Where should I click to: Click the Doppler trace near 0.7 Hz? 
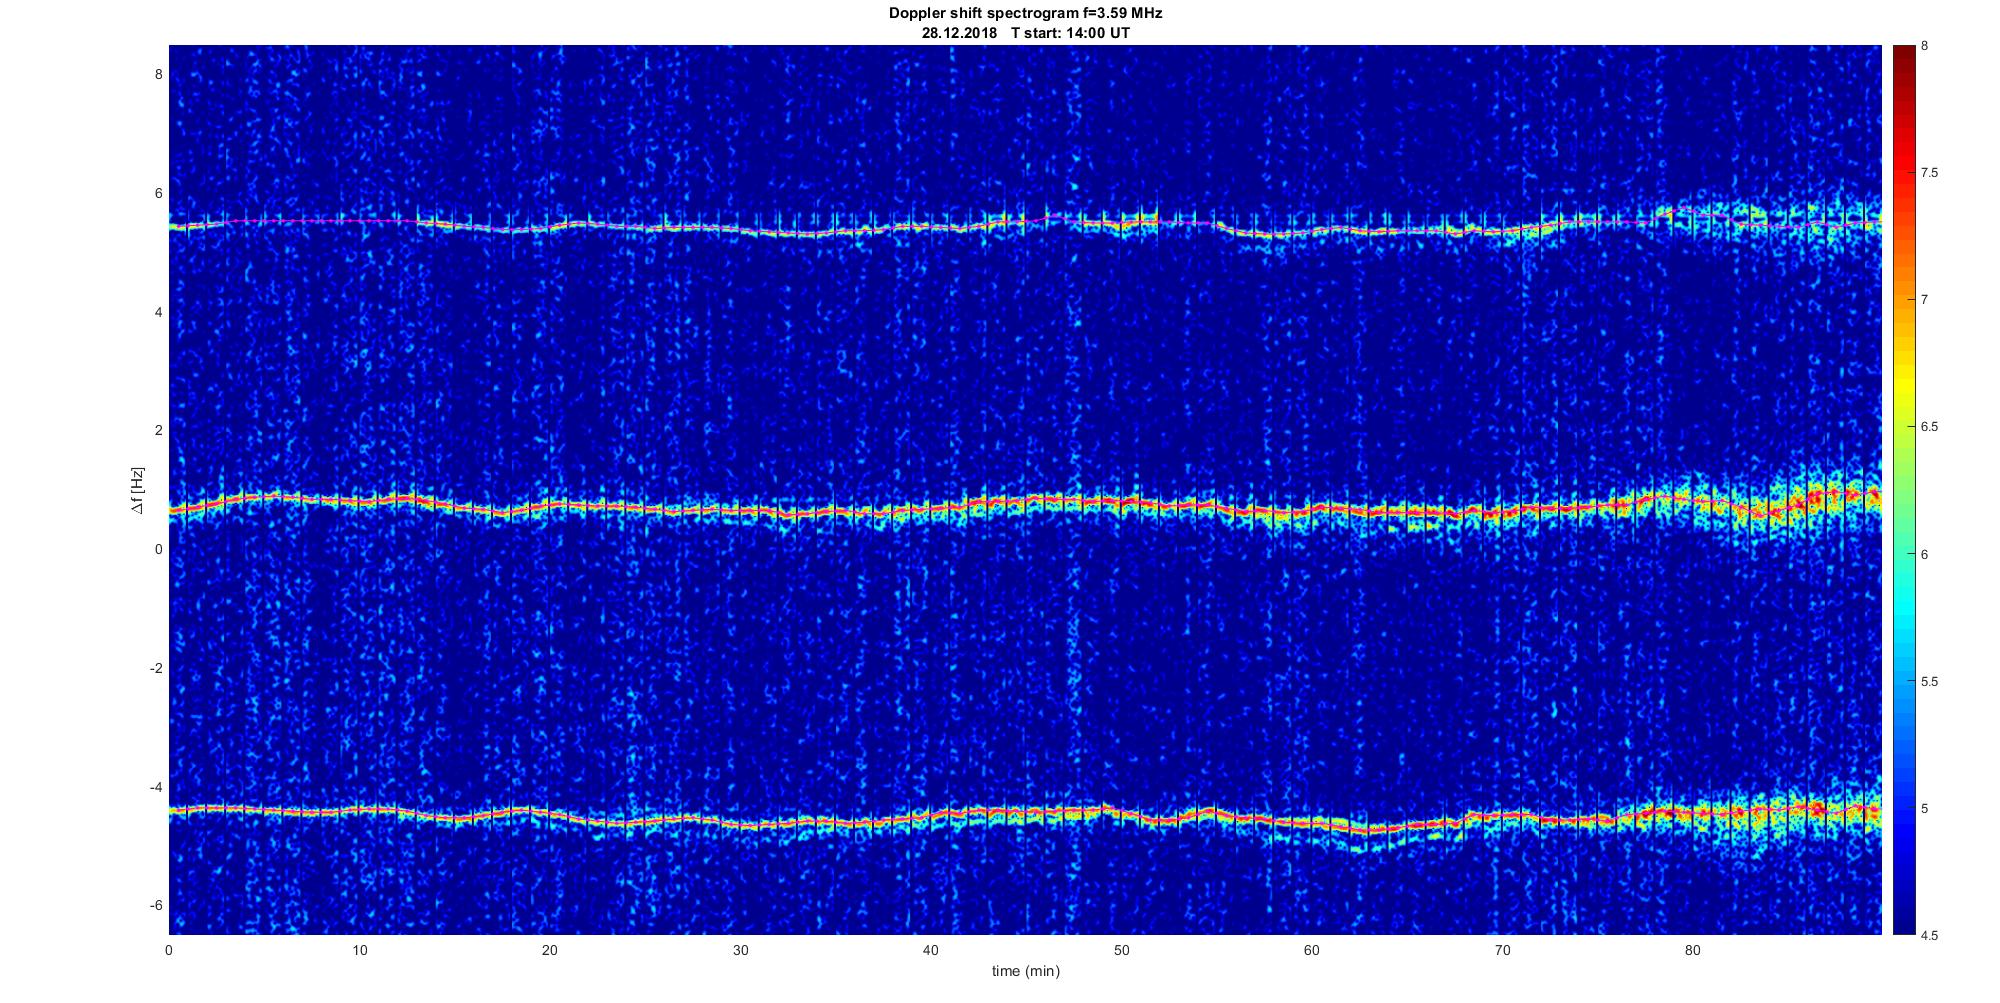[1025, 506]
